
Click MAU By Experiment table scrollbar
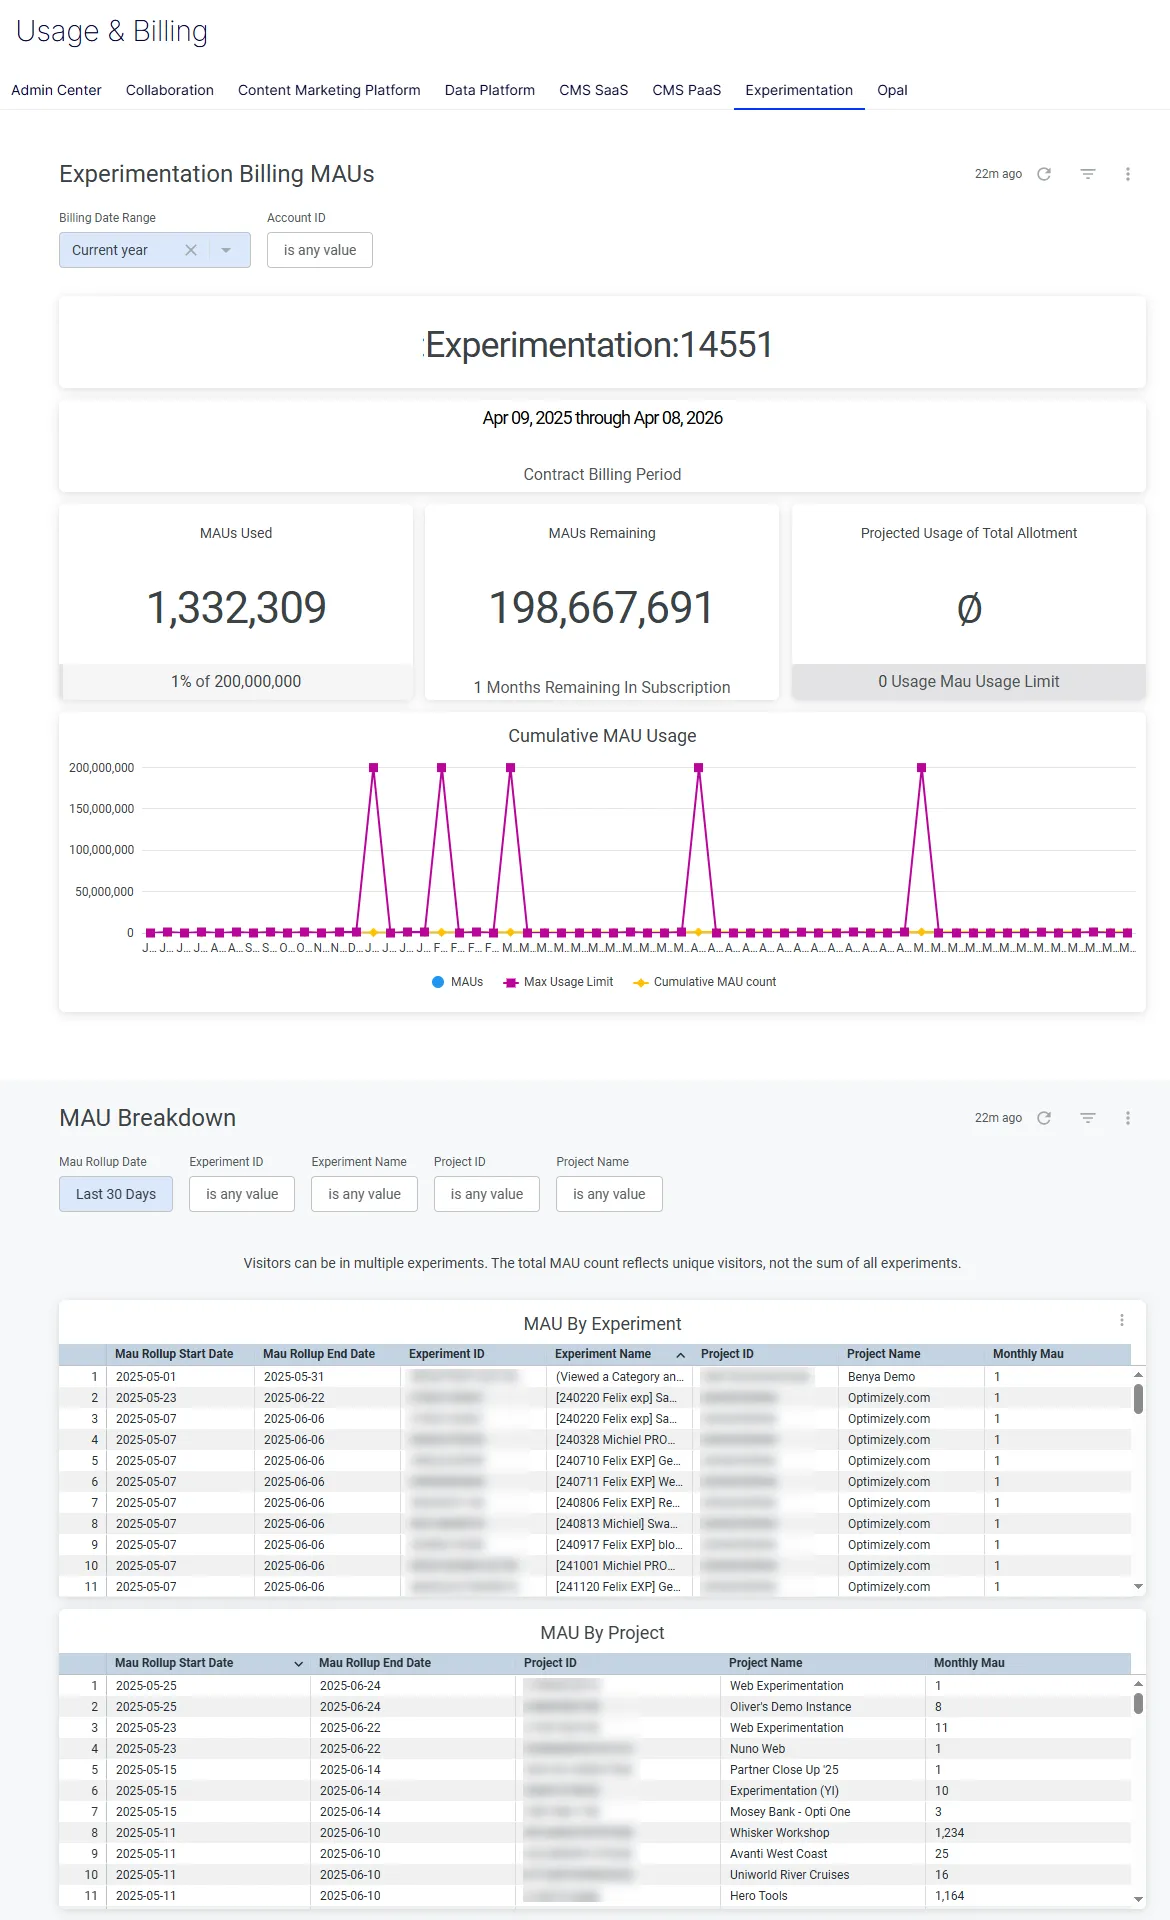click(1138, 1398)
